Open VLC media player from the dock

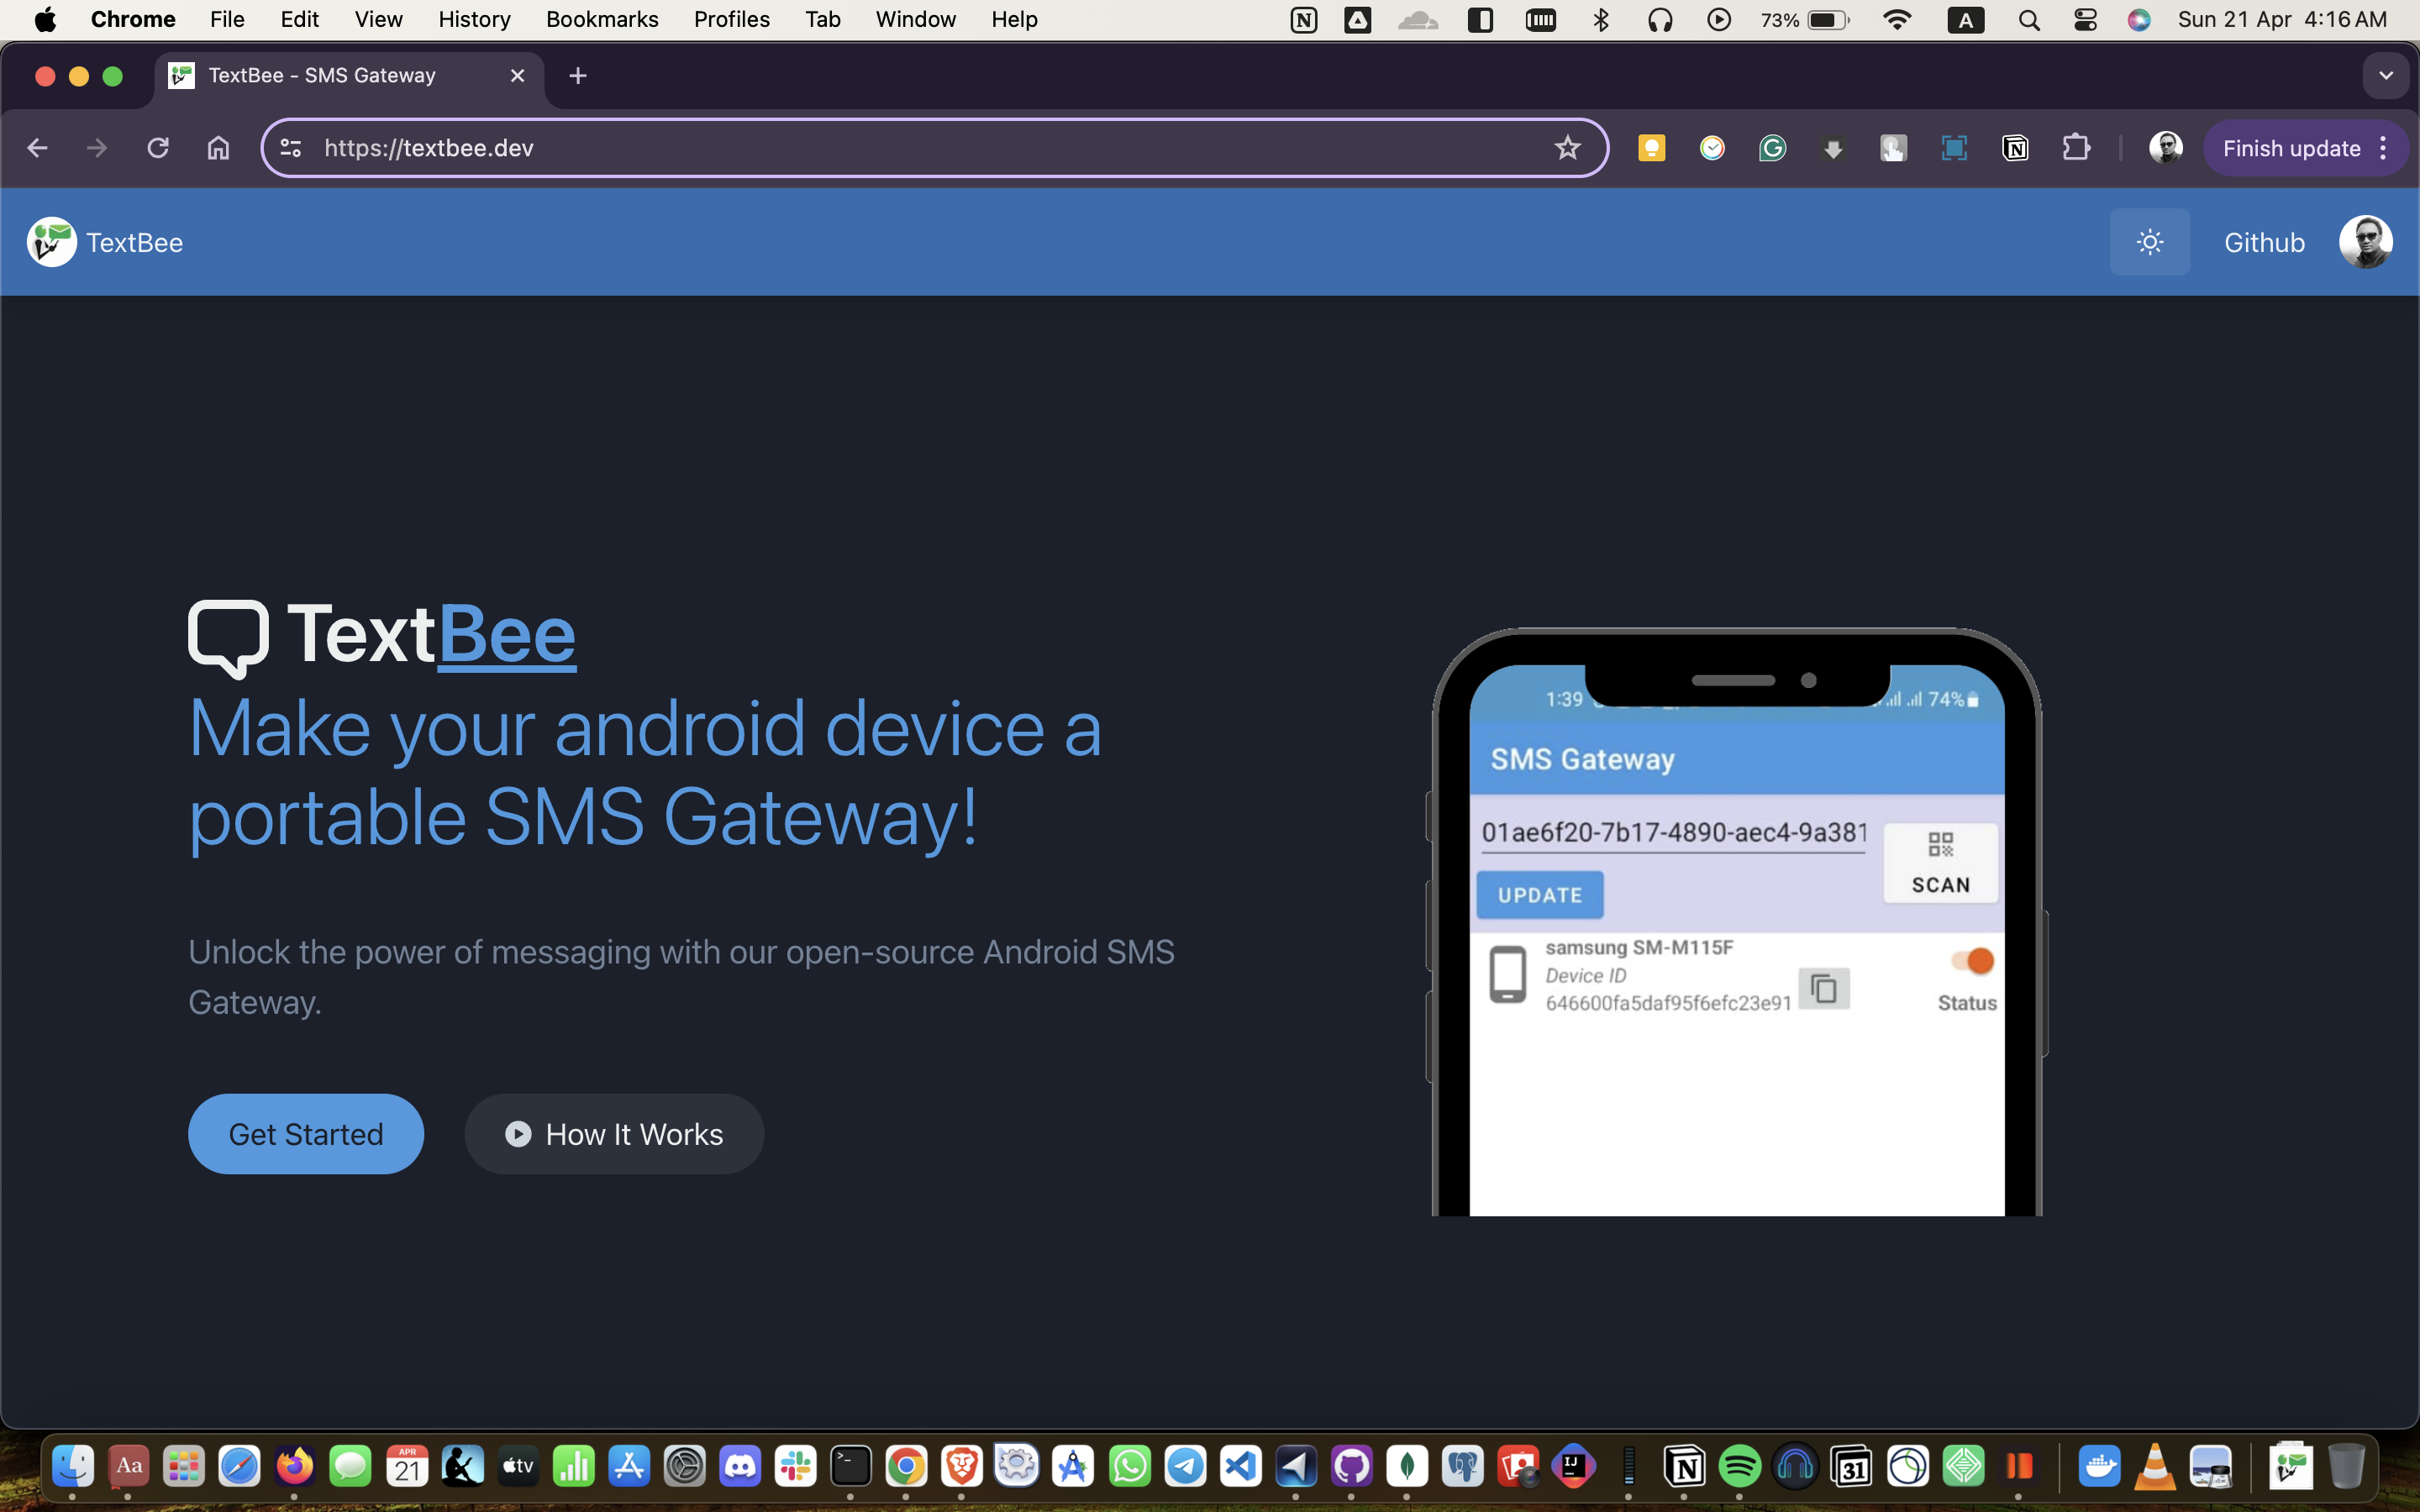2155,1466
